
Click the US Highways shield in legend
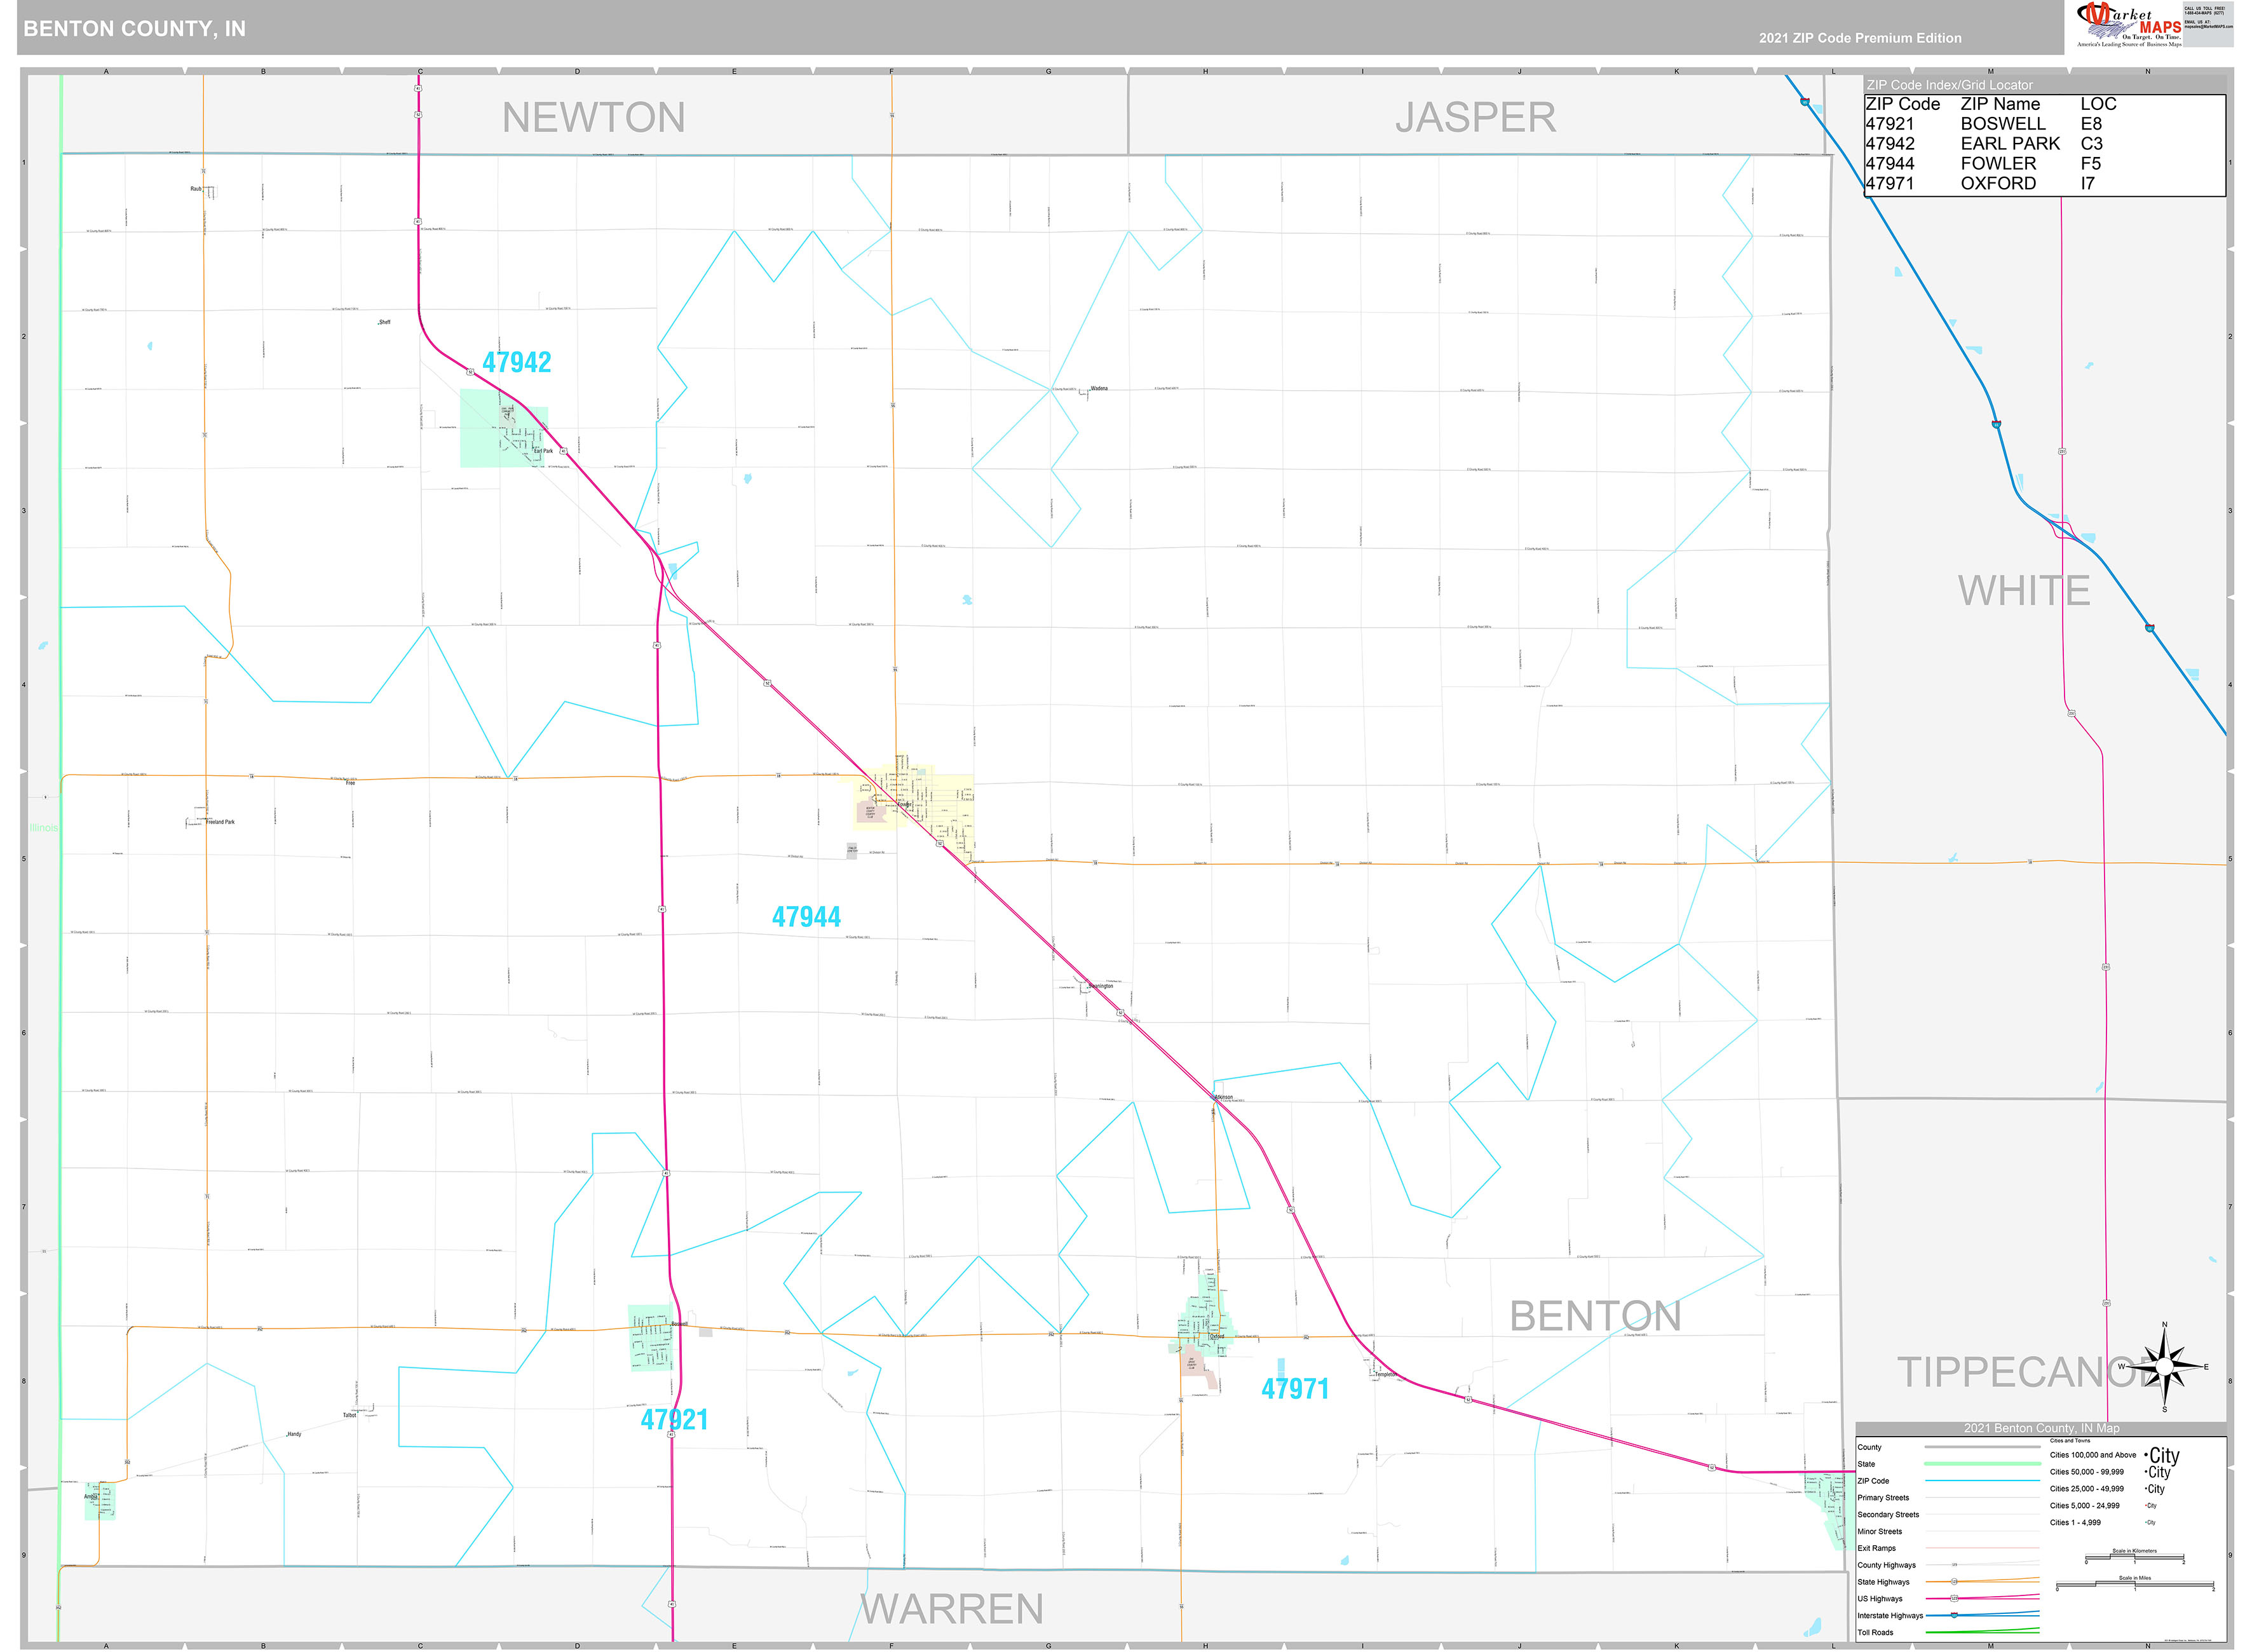pos(1954,1599)
